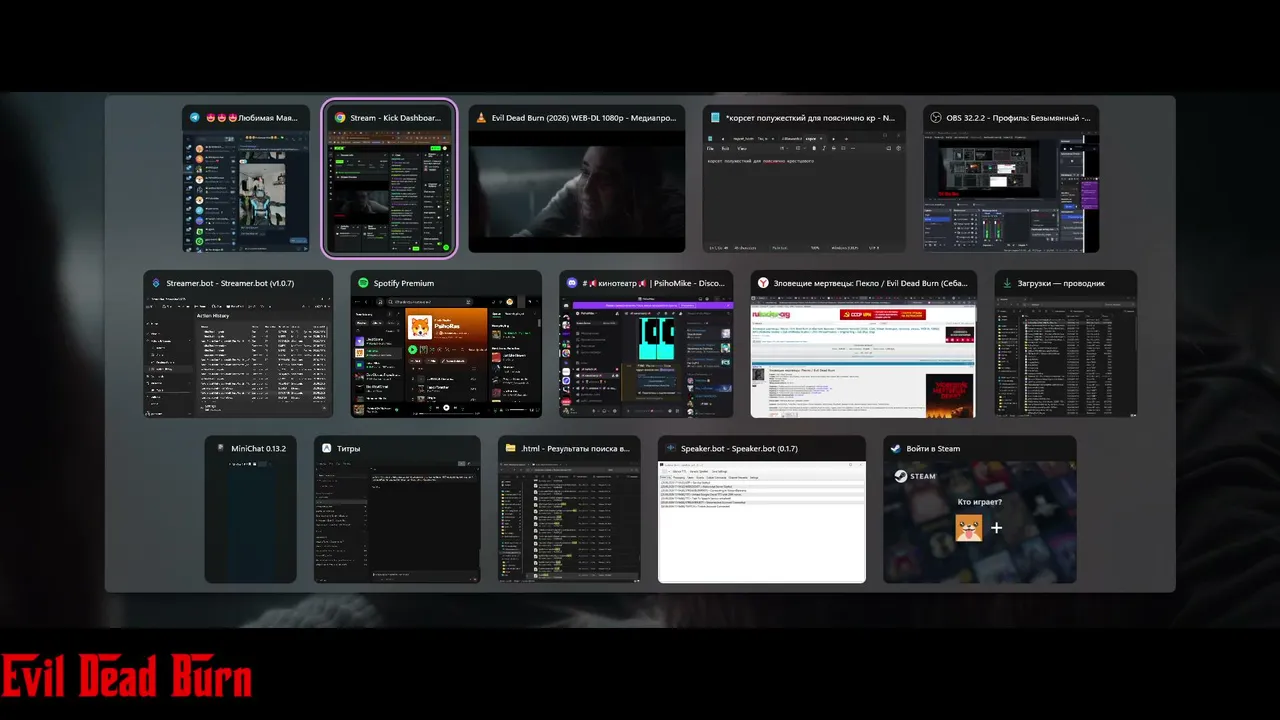
Task: Click the Steam icon beside Войти в Steam
Action: [896, 449]
